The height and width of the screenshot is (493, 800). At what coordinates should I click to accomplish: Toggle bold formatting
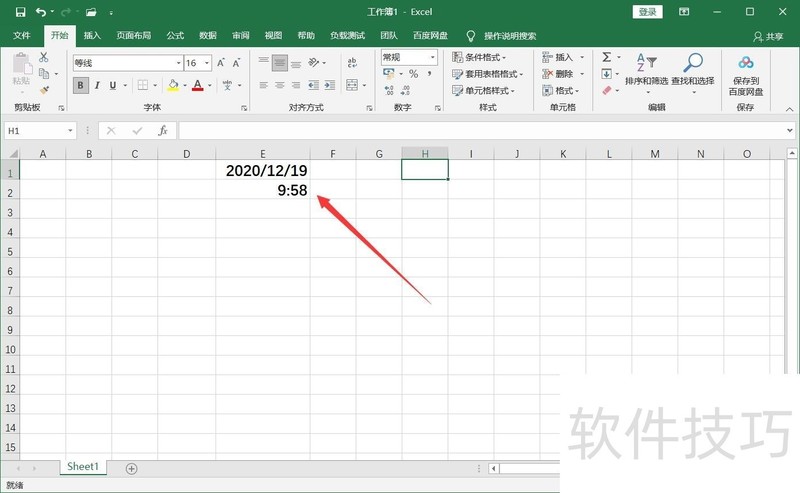[80, 85]
